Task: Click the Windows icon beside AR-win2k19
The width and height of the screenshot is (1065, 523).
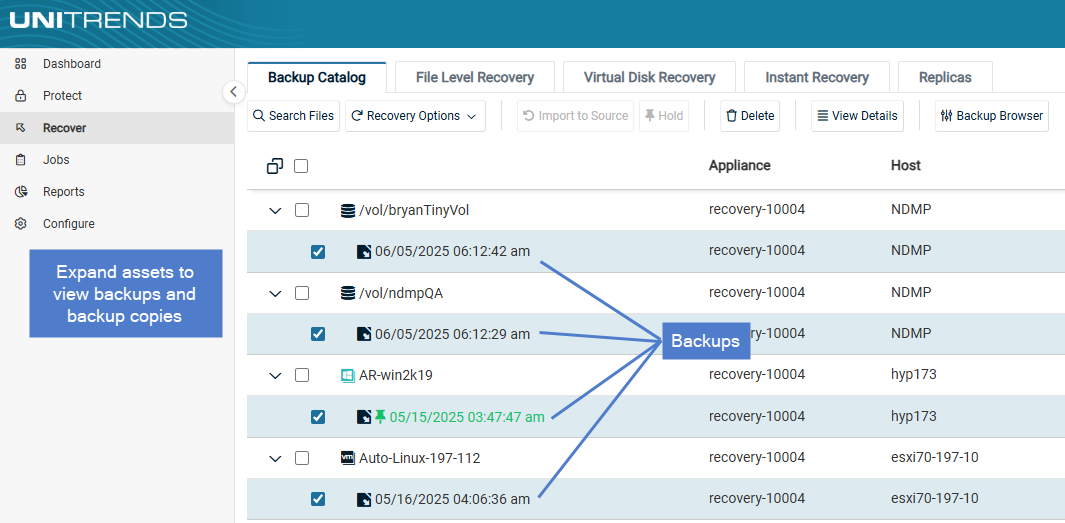Action: tap(348, 376)
